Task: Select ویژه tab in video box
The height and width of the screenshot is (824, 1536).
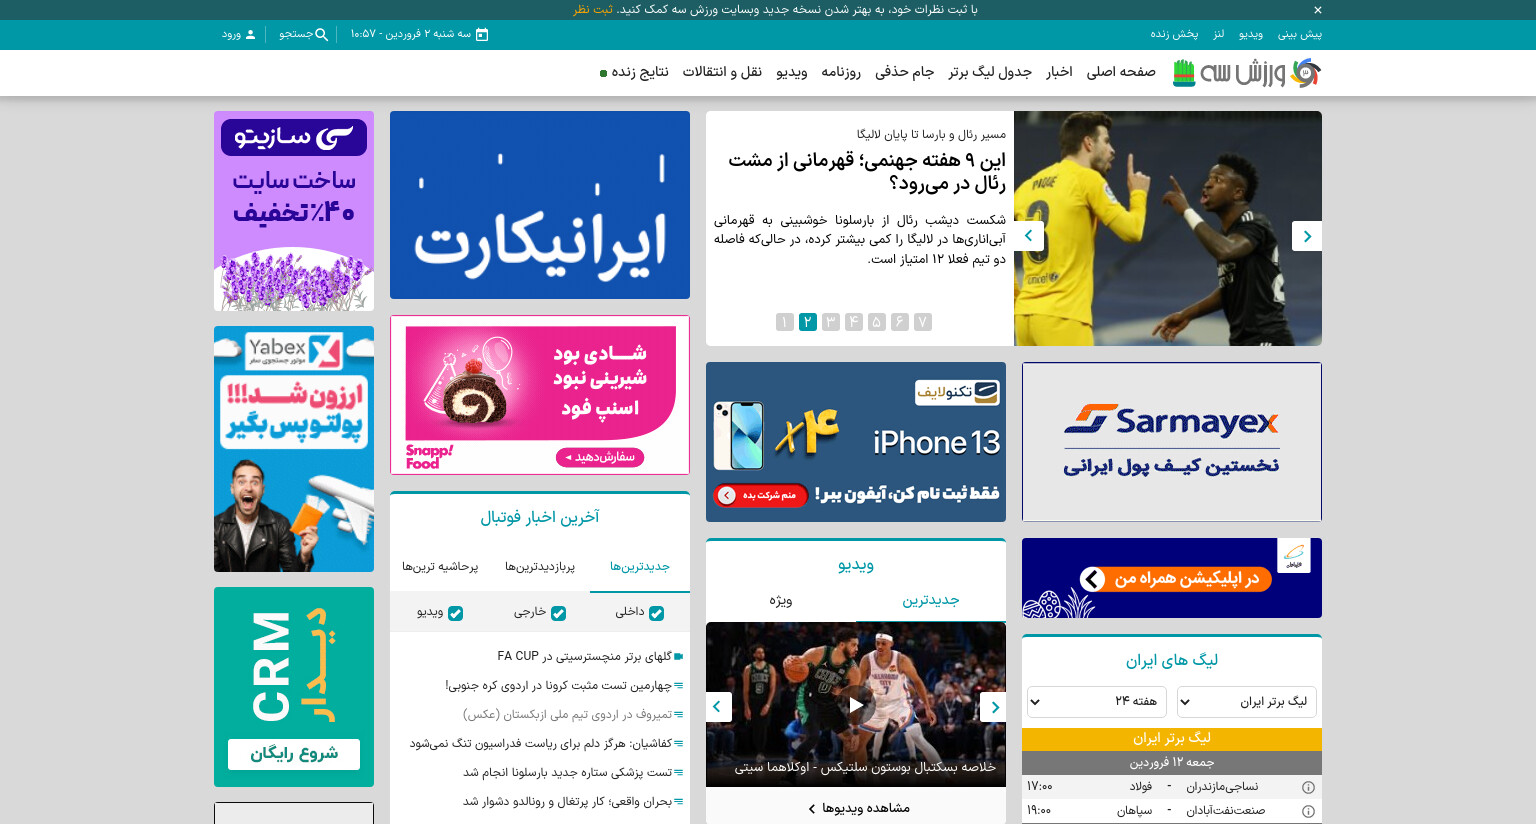Action: click(781, 600)
